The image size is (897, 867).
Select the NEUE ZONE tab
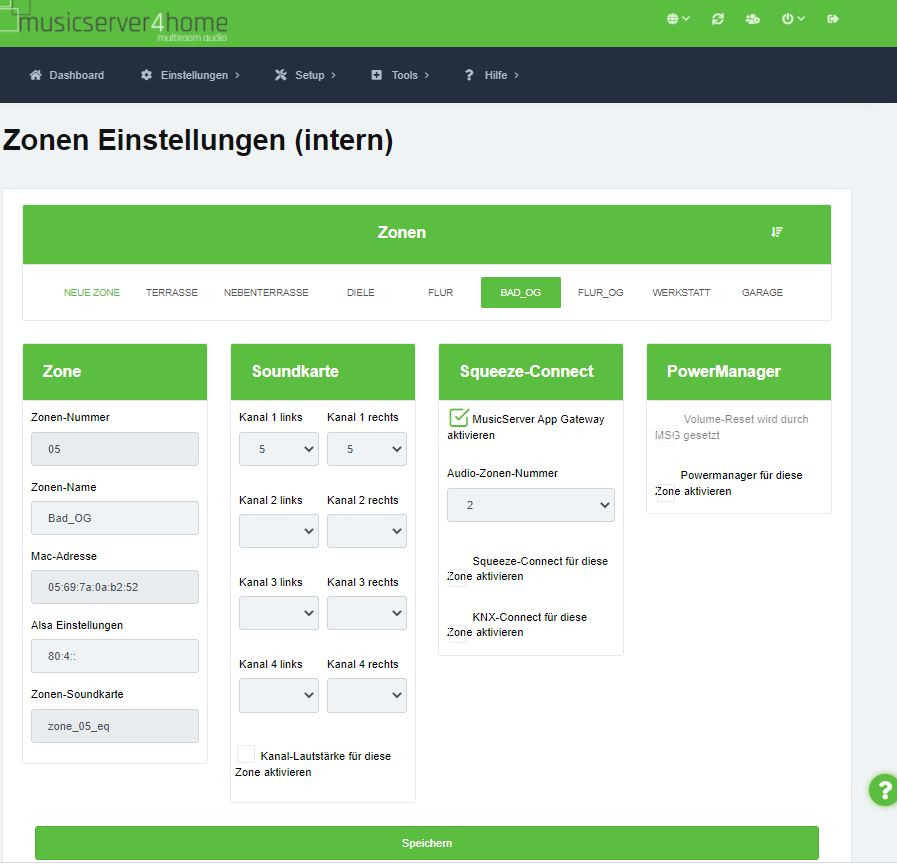pyautogui.click(x=92, y=292)
